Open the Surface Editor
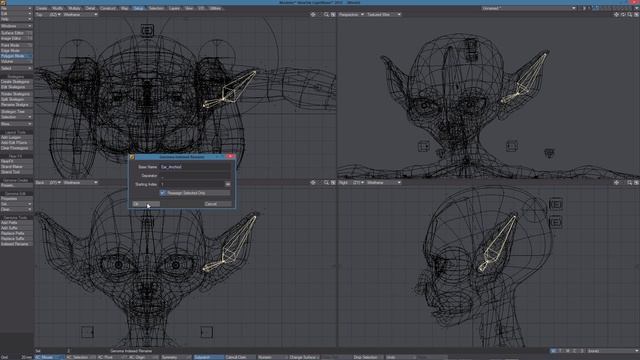Screen dimensions: 640x360 [x=16, y=33]
